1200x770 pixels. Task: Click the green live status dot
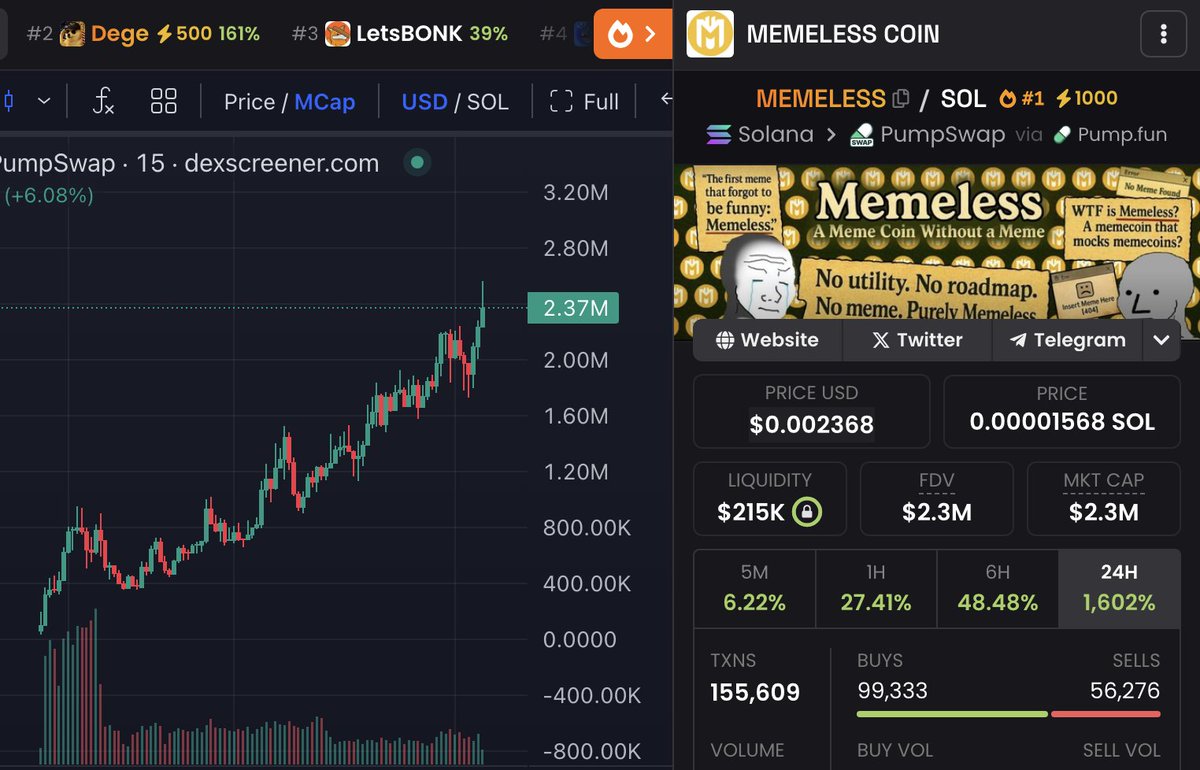(x=417, y=162)
